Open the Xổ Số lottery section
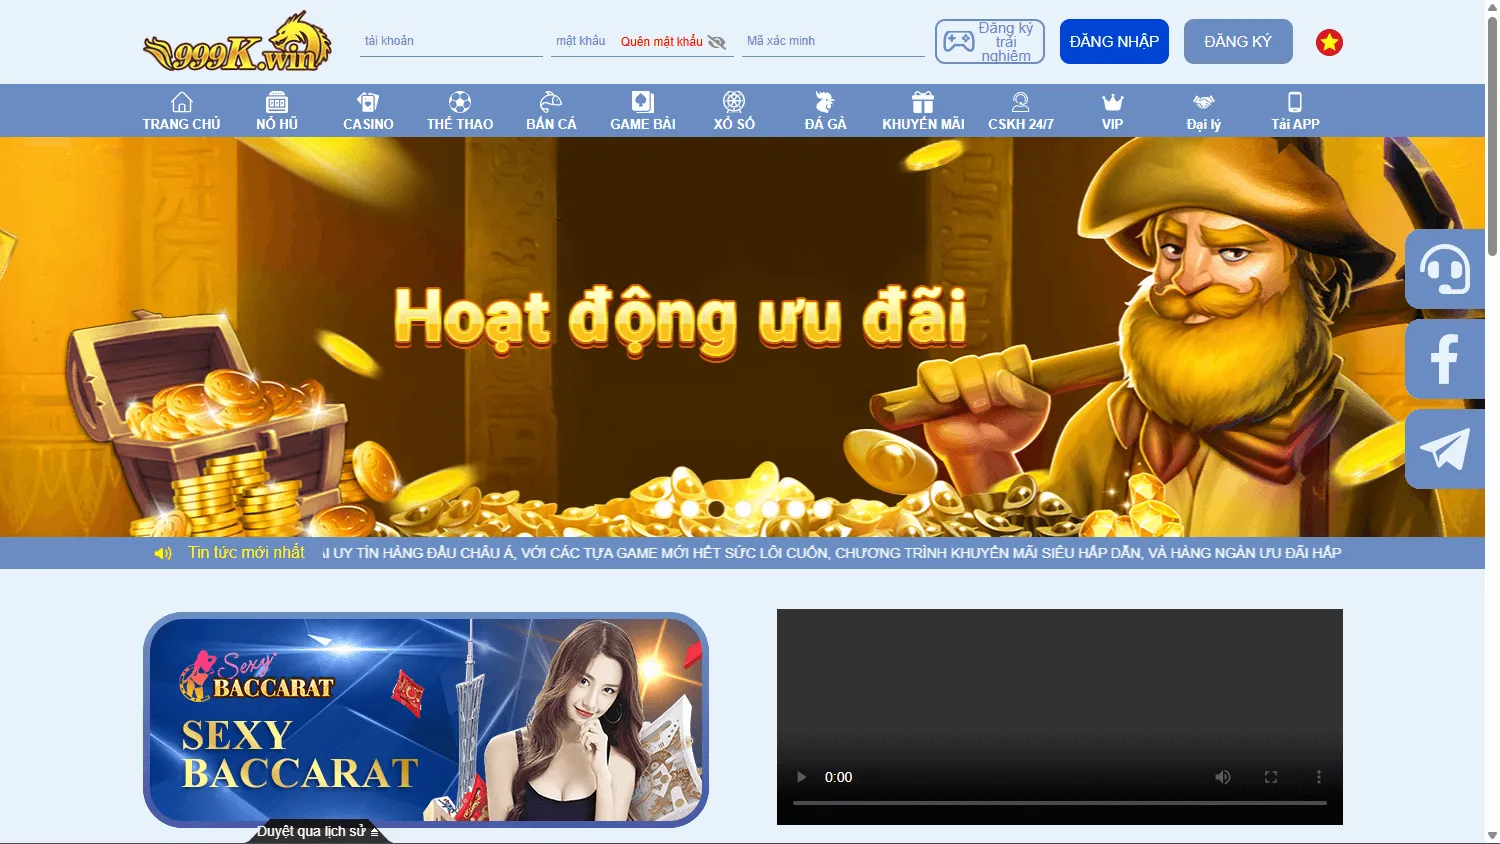The height and width of the screenshot is (844, 1500). pyautogui.click(x=734, y=110)
